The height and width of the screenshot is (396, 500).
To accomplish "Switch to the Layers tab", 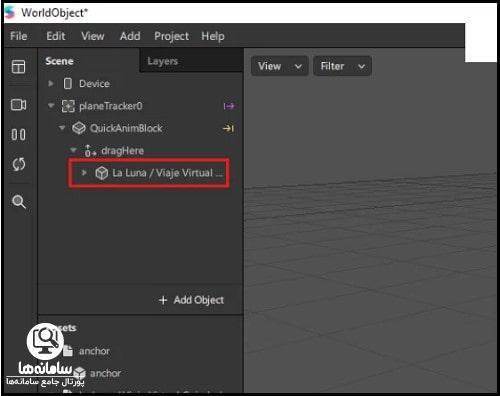I will pyautogui.click(x=163, y=61).
